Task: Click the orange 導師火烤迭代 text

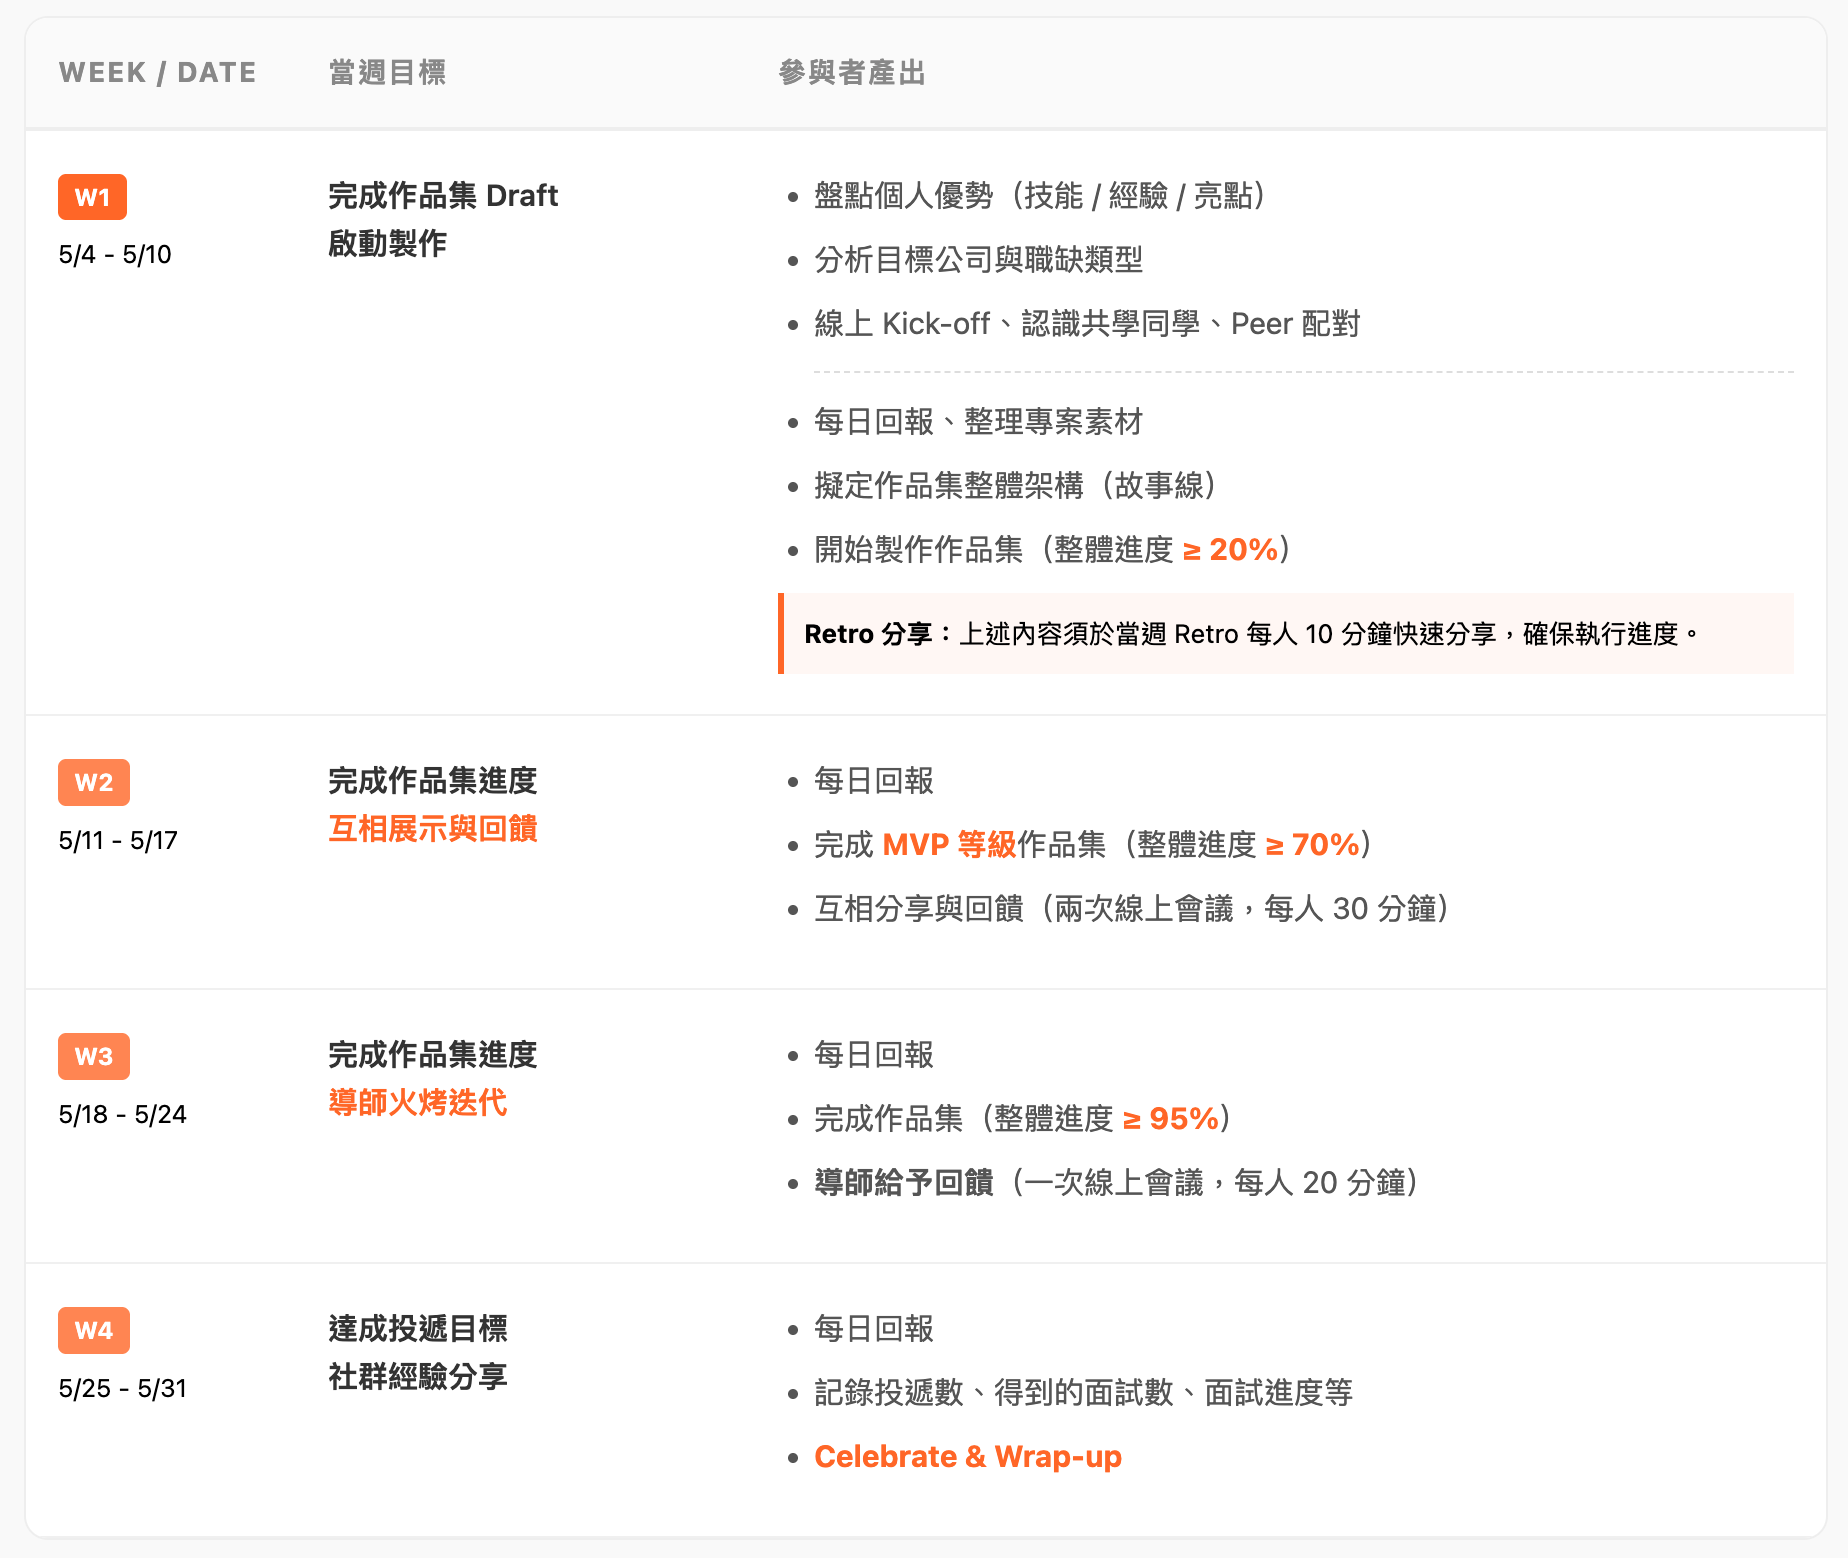Action: [417, 1103]
